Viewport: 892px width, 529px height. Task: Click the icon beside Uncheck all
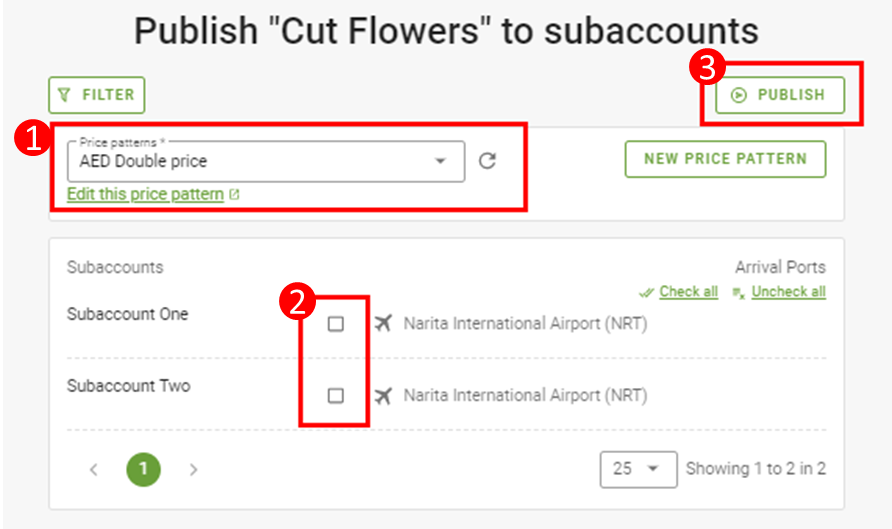(738, 293)
